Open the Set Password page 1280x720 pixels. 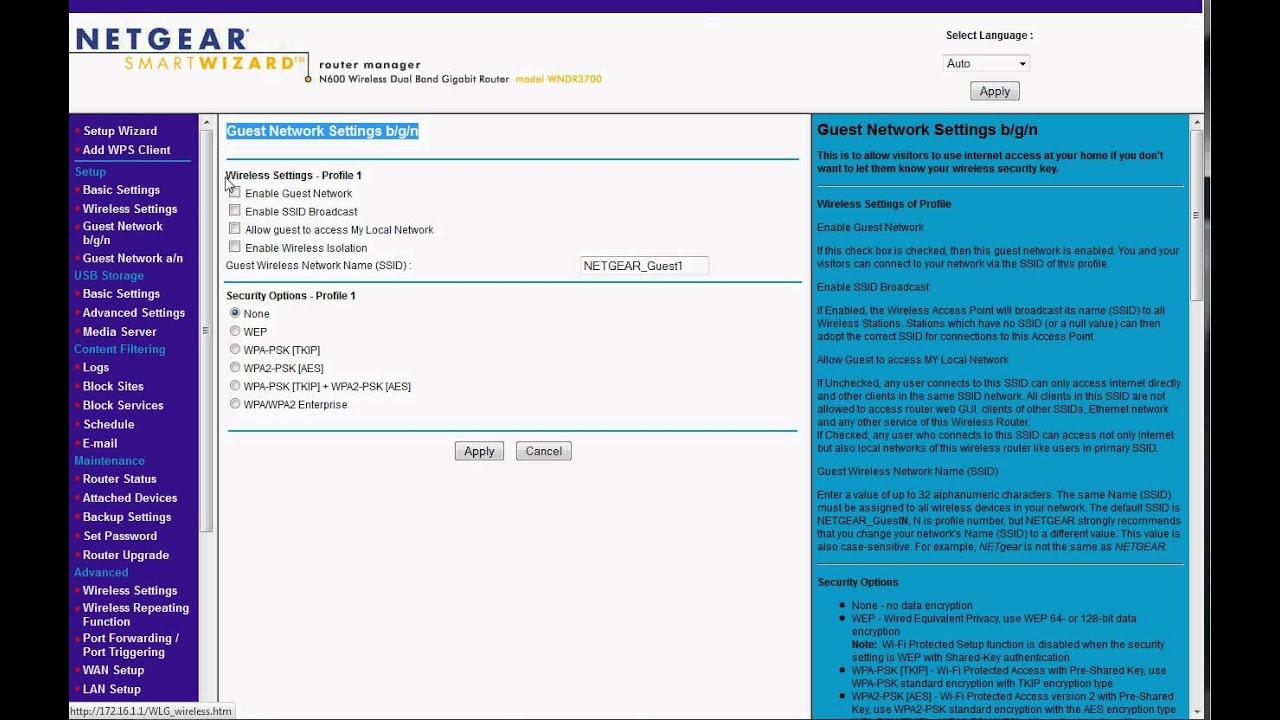[x=120, y=536]
